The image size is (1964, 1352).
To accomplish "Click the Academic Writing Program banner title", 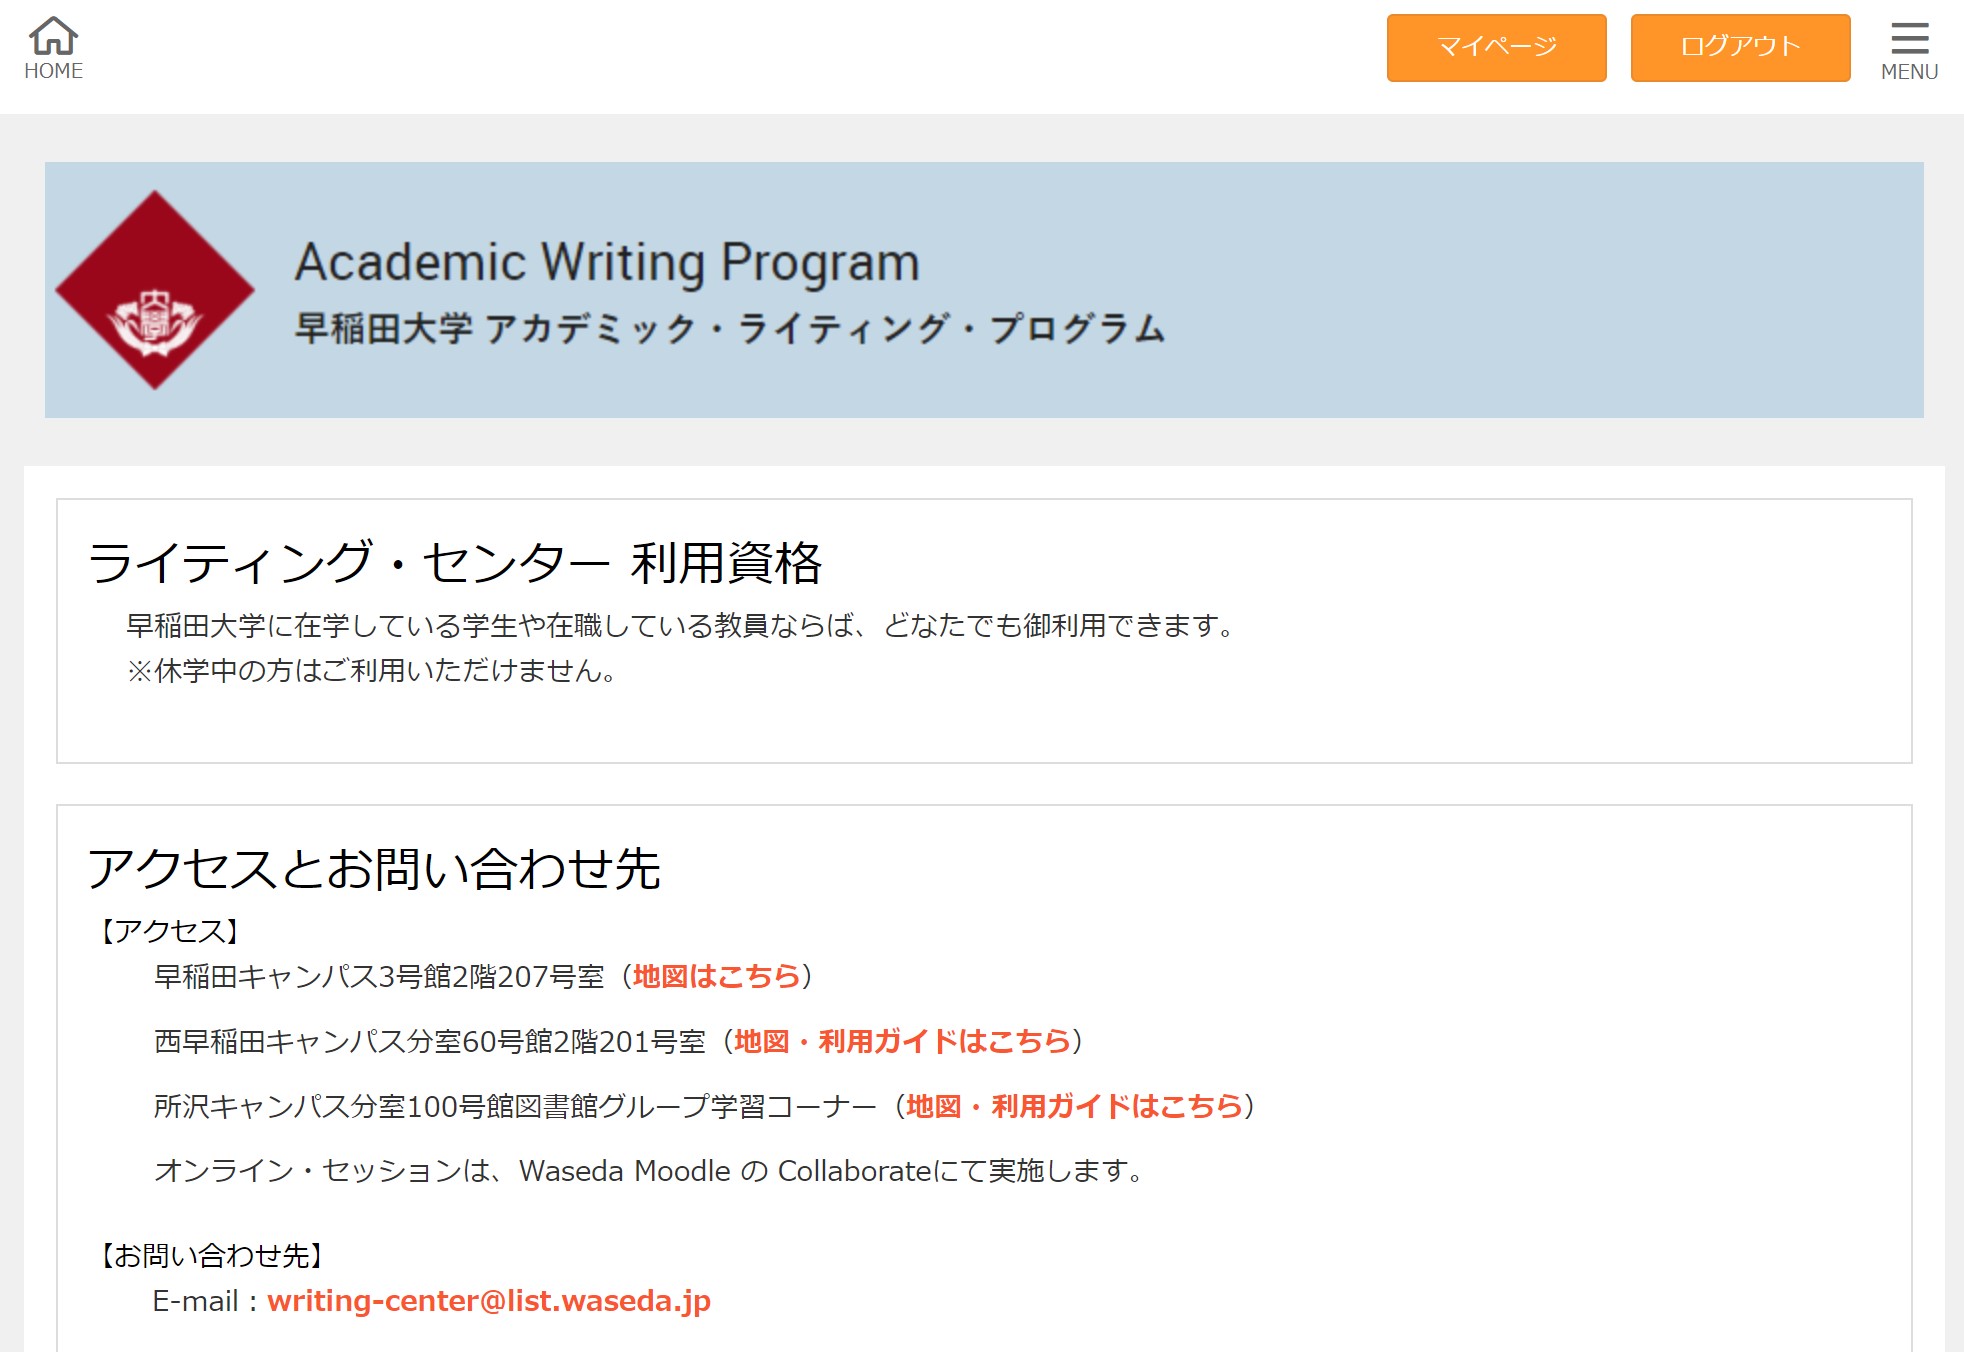I will tap(607, 262).
